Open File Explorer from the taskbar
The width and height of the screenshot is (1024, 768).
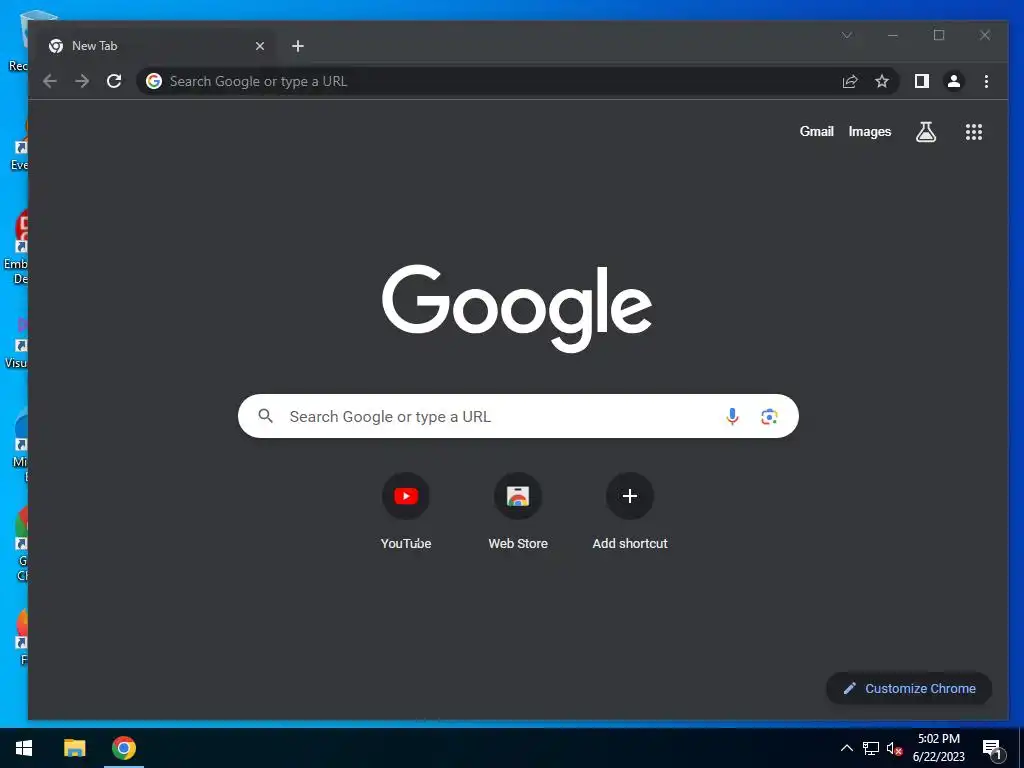click(74, 748)
